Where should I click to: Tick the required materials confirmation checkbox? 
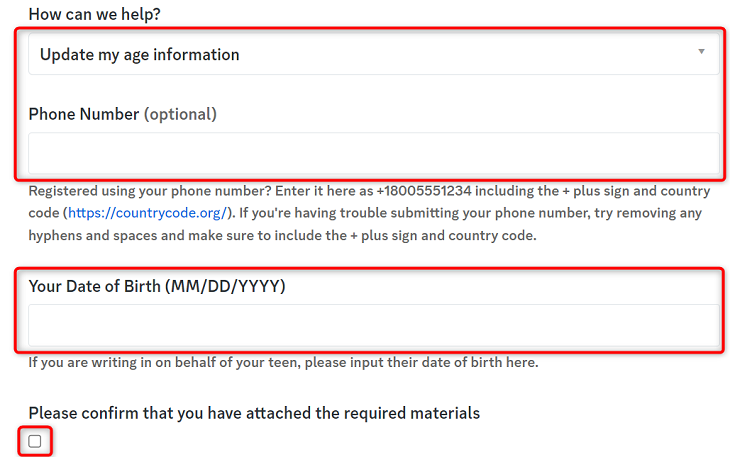(35, 441)
